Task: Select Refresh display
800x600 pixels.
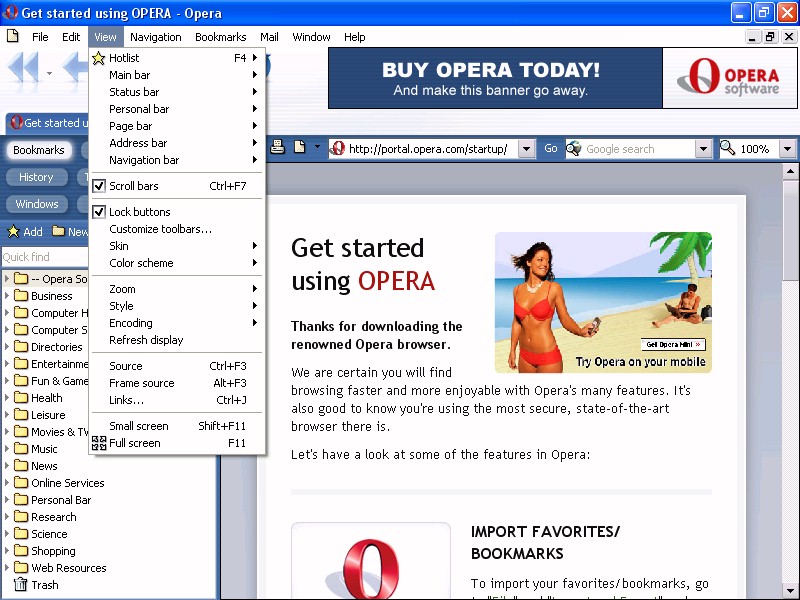Action: click(x=177, y=340)
